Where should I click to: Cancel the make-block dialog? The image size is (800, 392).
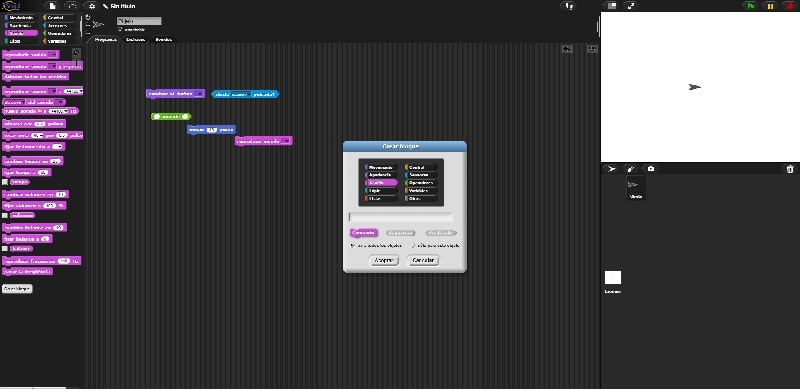(423, 260)
